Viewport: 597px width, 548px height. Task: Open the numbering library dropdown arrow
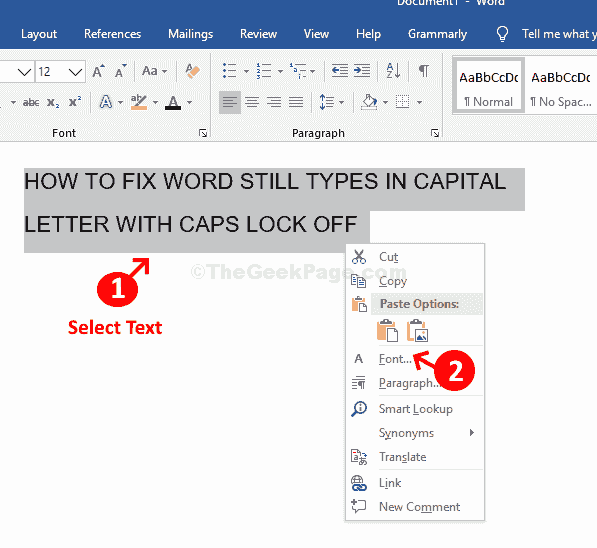coord(280,71)
